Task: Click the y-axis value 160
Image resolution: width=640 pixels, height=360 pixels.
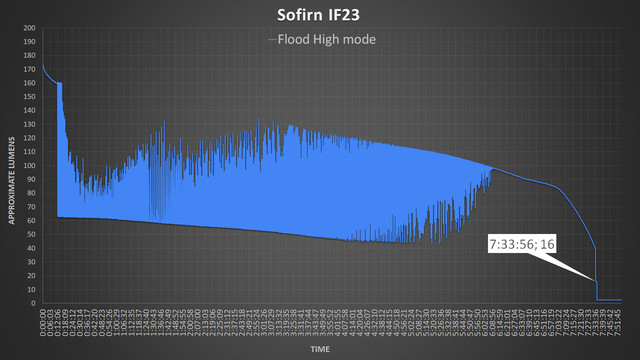Action: 29,83
